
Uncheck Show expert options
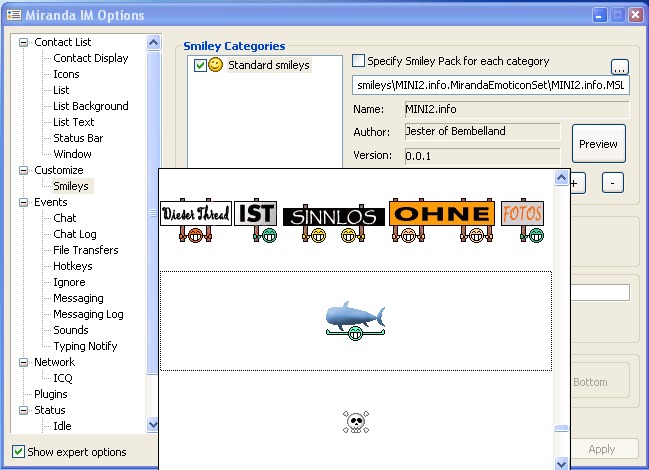pyautogui.click(x=19, y=452)
